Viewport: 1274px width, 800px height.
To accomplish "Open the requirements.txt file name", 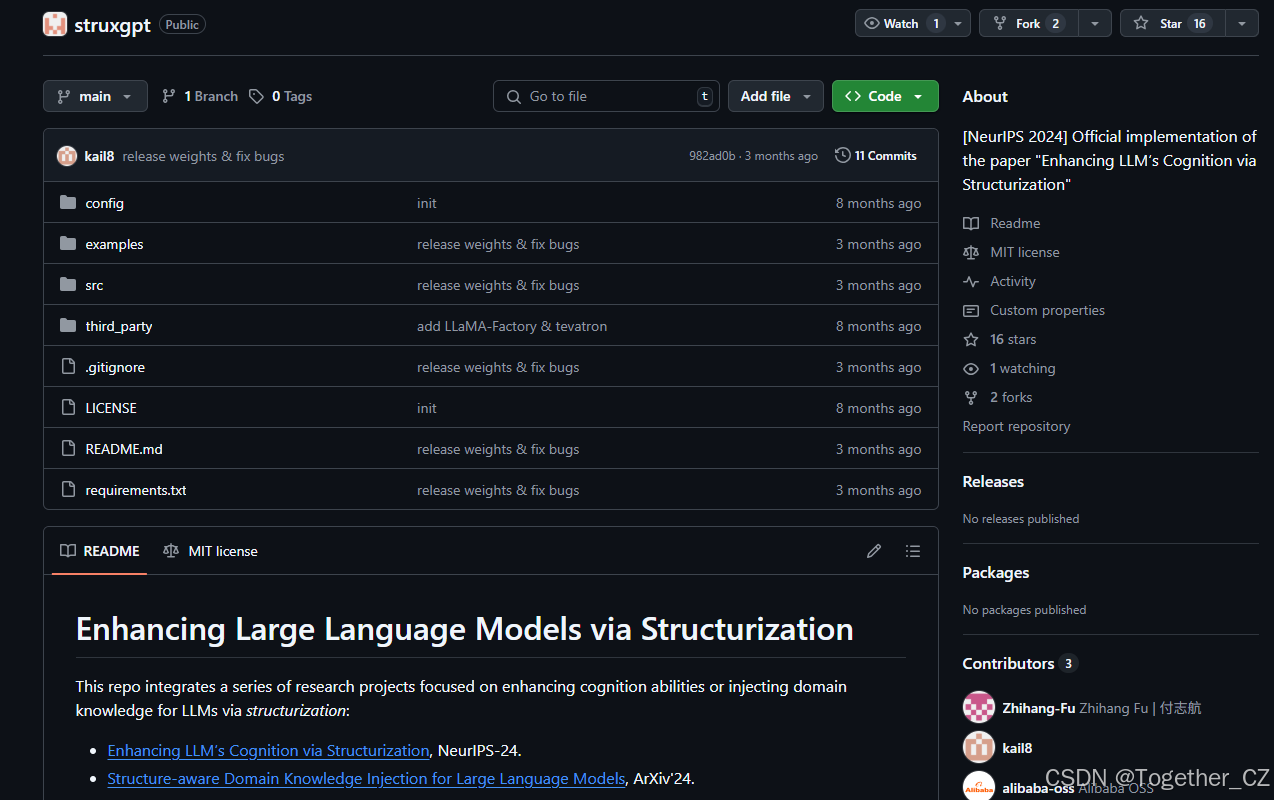I will (x=136, y=490).
